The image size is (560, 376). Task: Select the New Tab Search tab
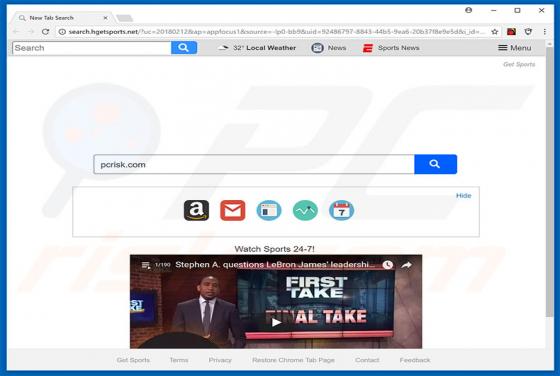tap(61, 17)
